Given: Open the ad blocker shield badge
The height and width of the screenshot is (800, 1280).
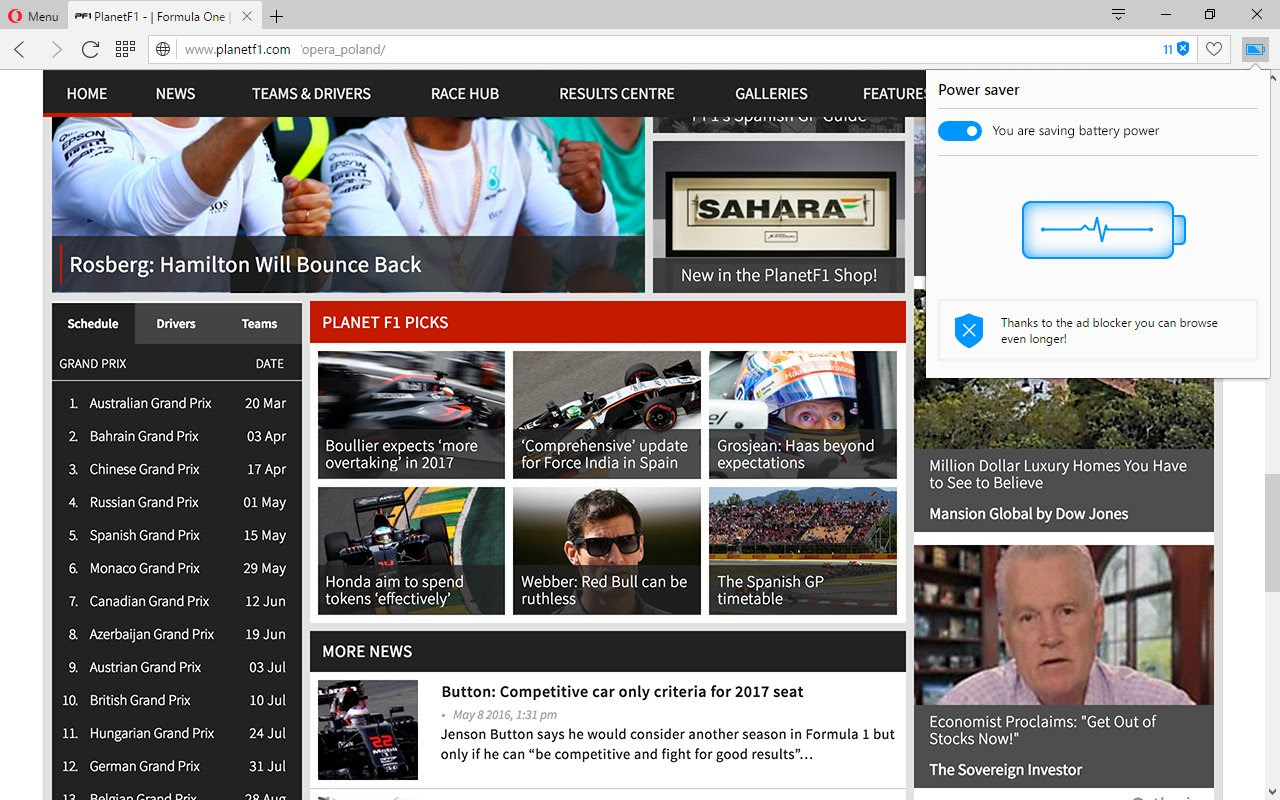Looking at the screenshot, I should tap(1176, 49).
